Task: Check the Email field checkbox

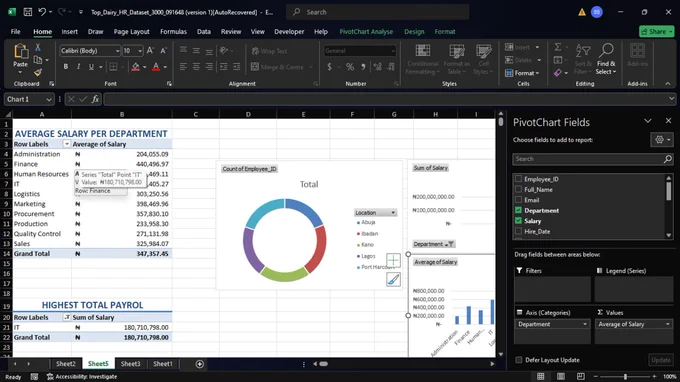Action: coord(518,199)
